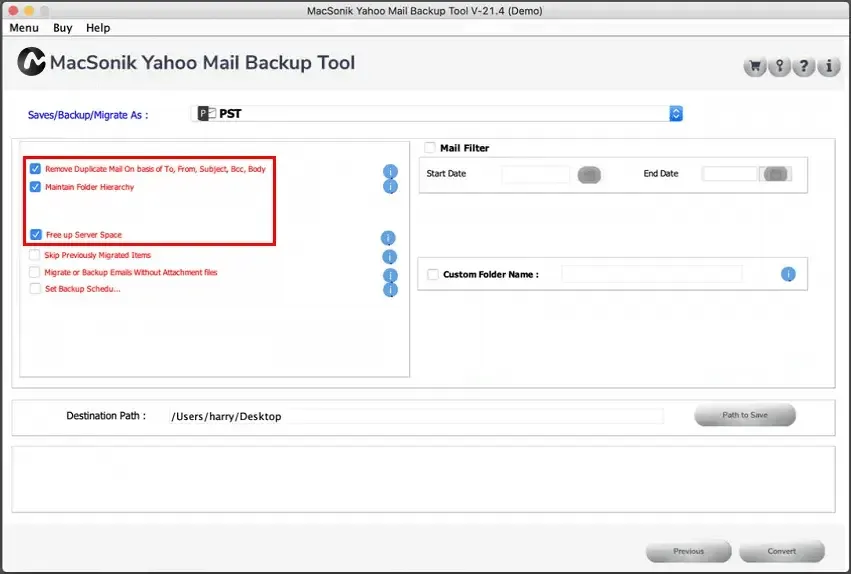The width and height of the screenshot is (851, 574).
Task: Click the Saves/Backup/Migrate As label
Action: 88,115
